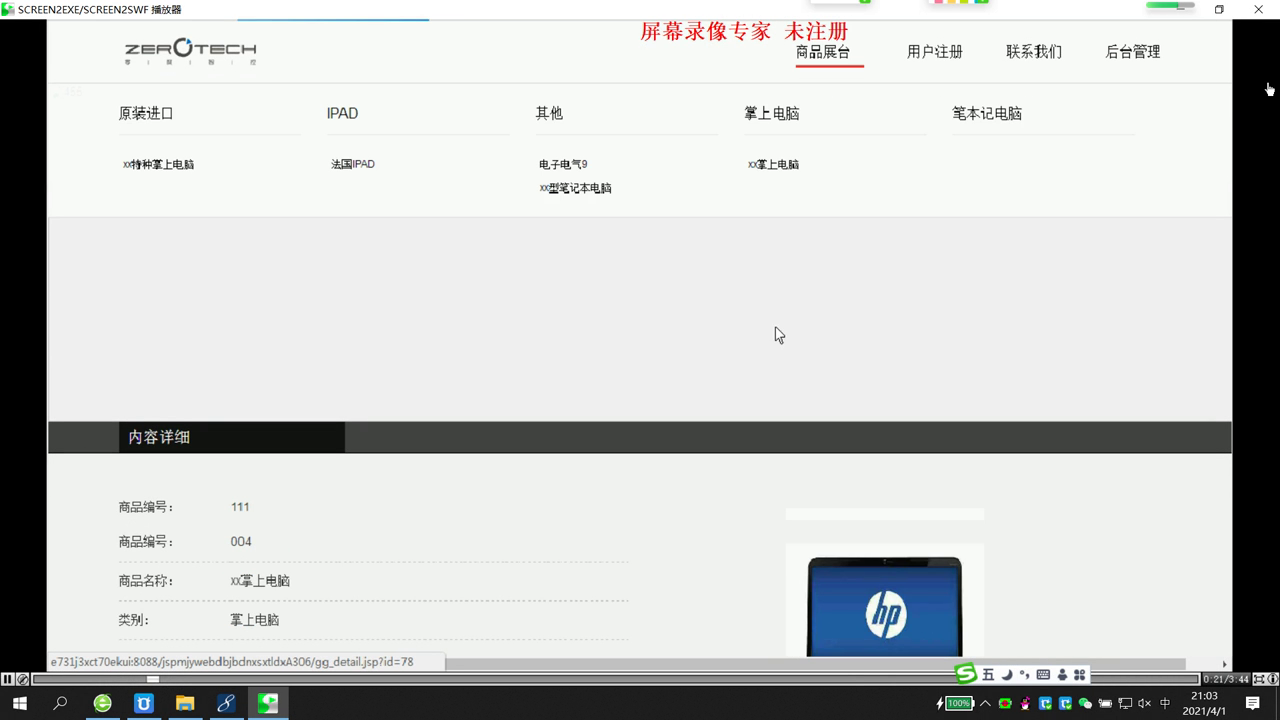Toggle Wubi 五 input mode

[x=988, y=675]
